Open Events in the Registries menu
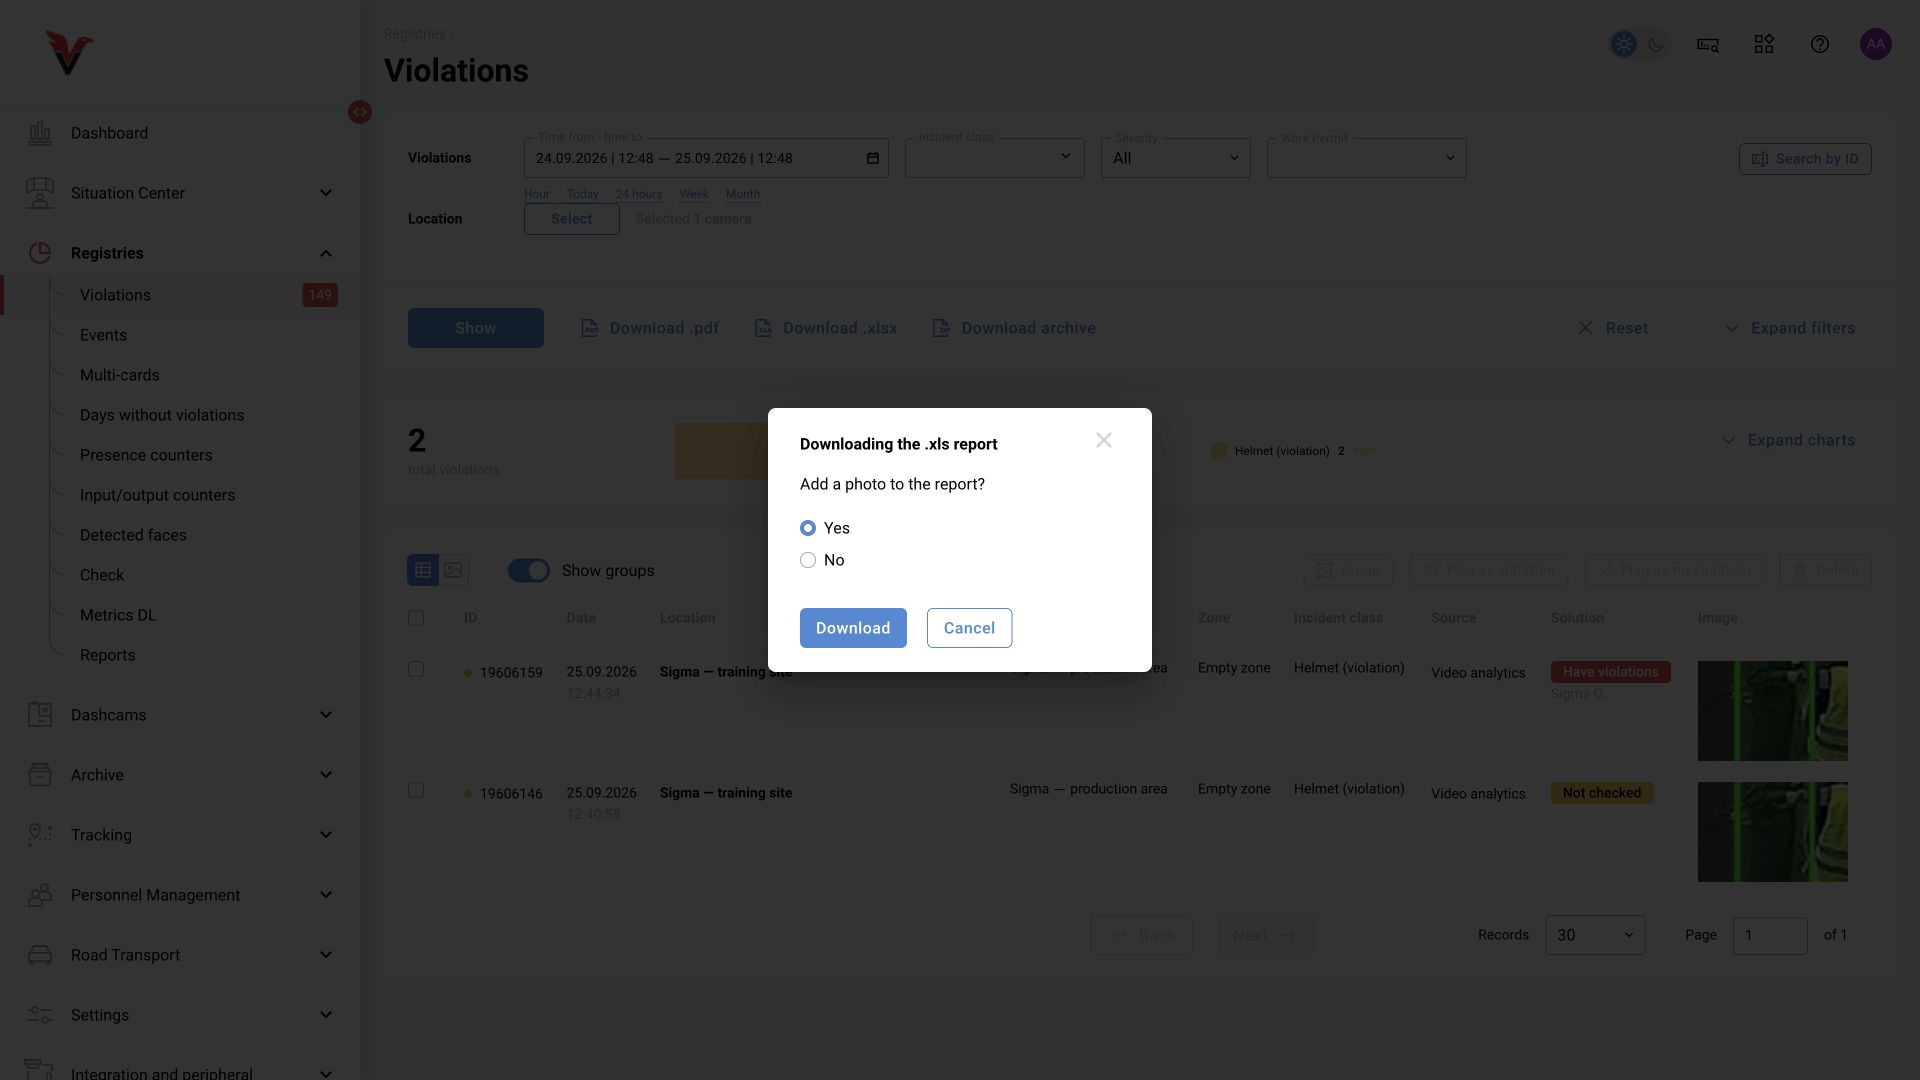The width and height of the screenshot is (1920, 1080). [103, 335]
